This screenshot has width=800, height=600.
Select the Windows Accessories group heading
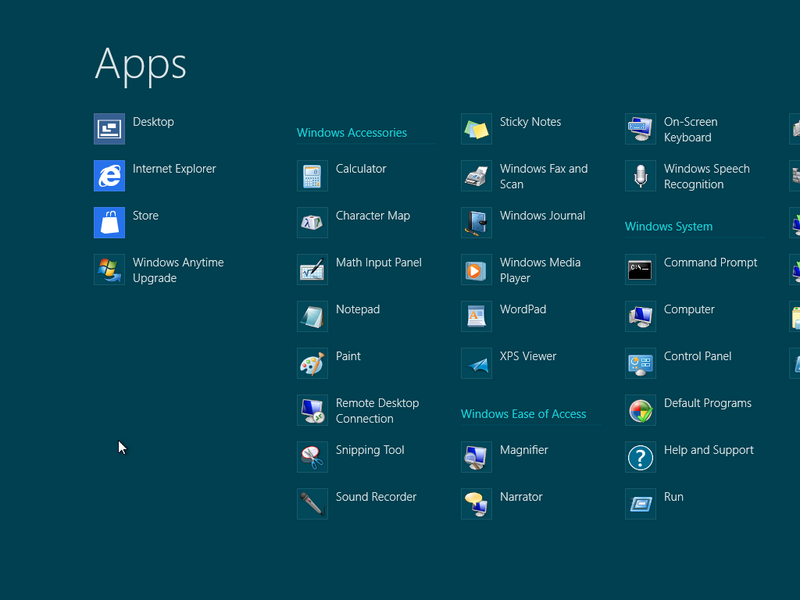(x=352, y=133)
